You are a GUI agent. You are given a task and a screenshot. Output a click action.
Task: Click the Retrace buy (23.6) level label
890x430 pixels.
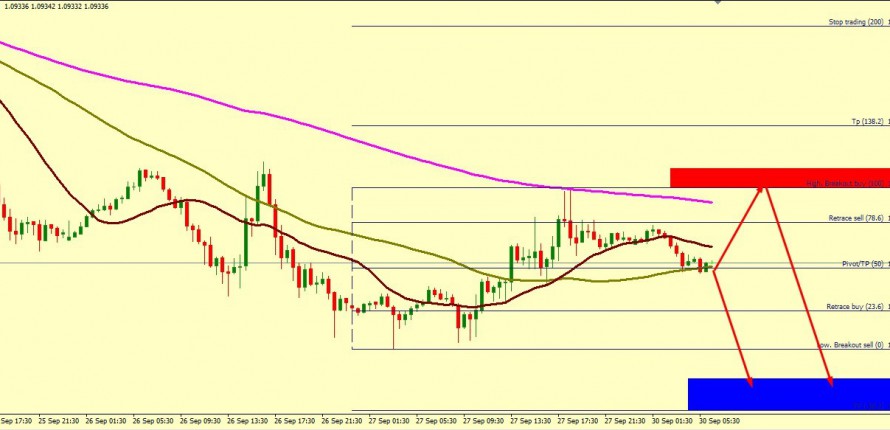pos(856,307)
